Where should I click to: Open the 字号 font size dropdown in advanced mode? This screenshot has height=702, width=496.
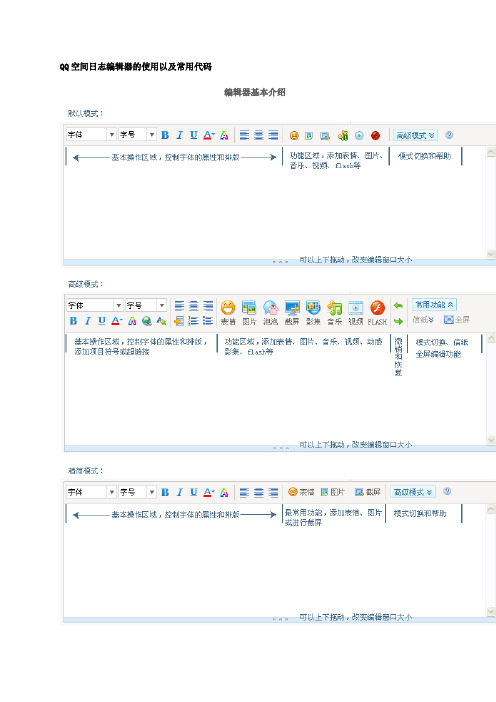coord(146,305)
